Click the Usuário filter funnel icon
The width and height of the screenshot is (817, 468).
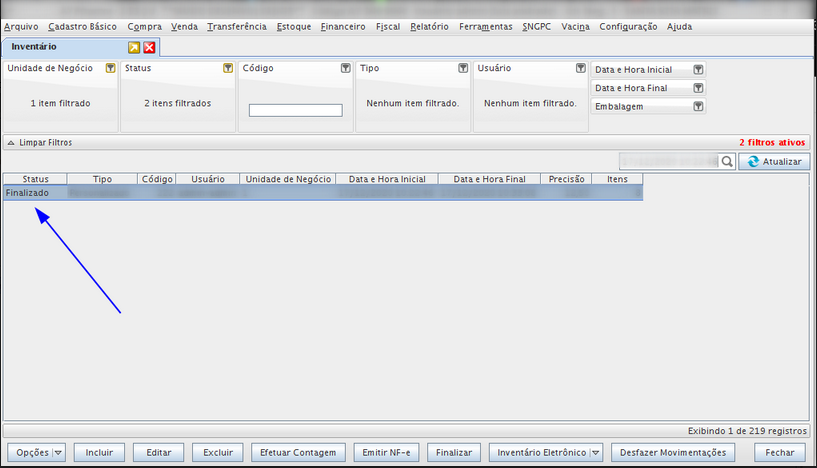580,68
